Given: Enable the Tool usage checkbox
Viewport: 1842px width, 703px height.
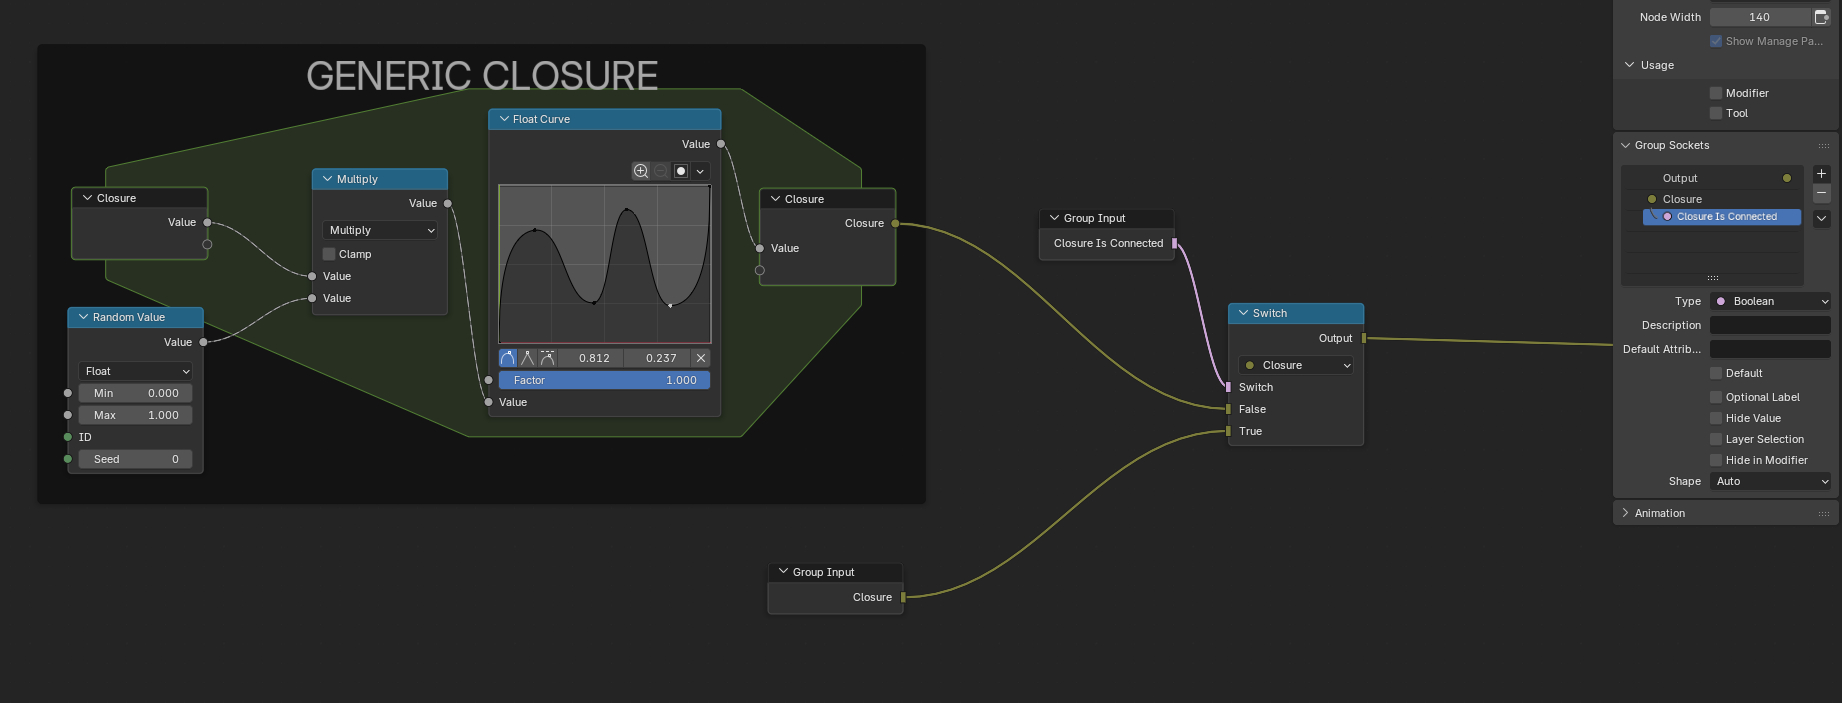Looking at the screenshot, I should 1716,113.
